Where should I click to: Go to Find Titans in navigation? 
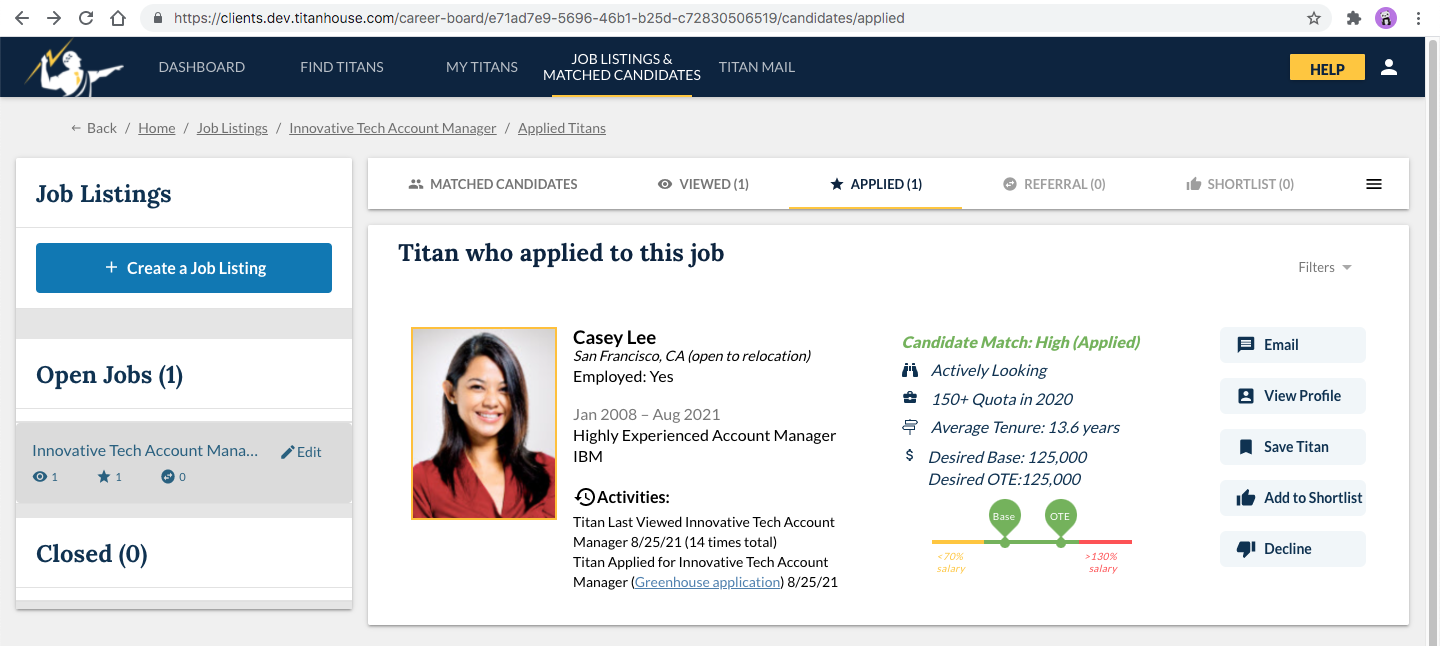point(341,67)
